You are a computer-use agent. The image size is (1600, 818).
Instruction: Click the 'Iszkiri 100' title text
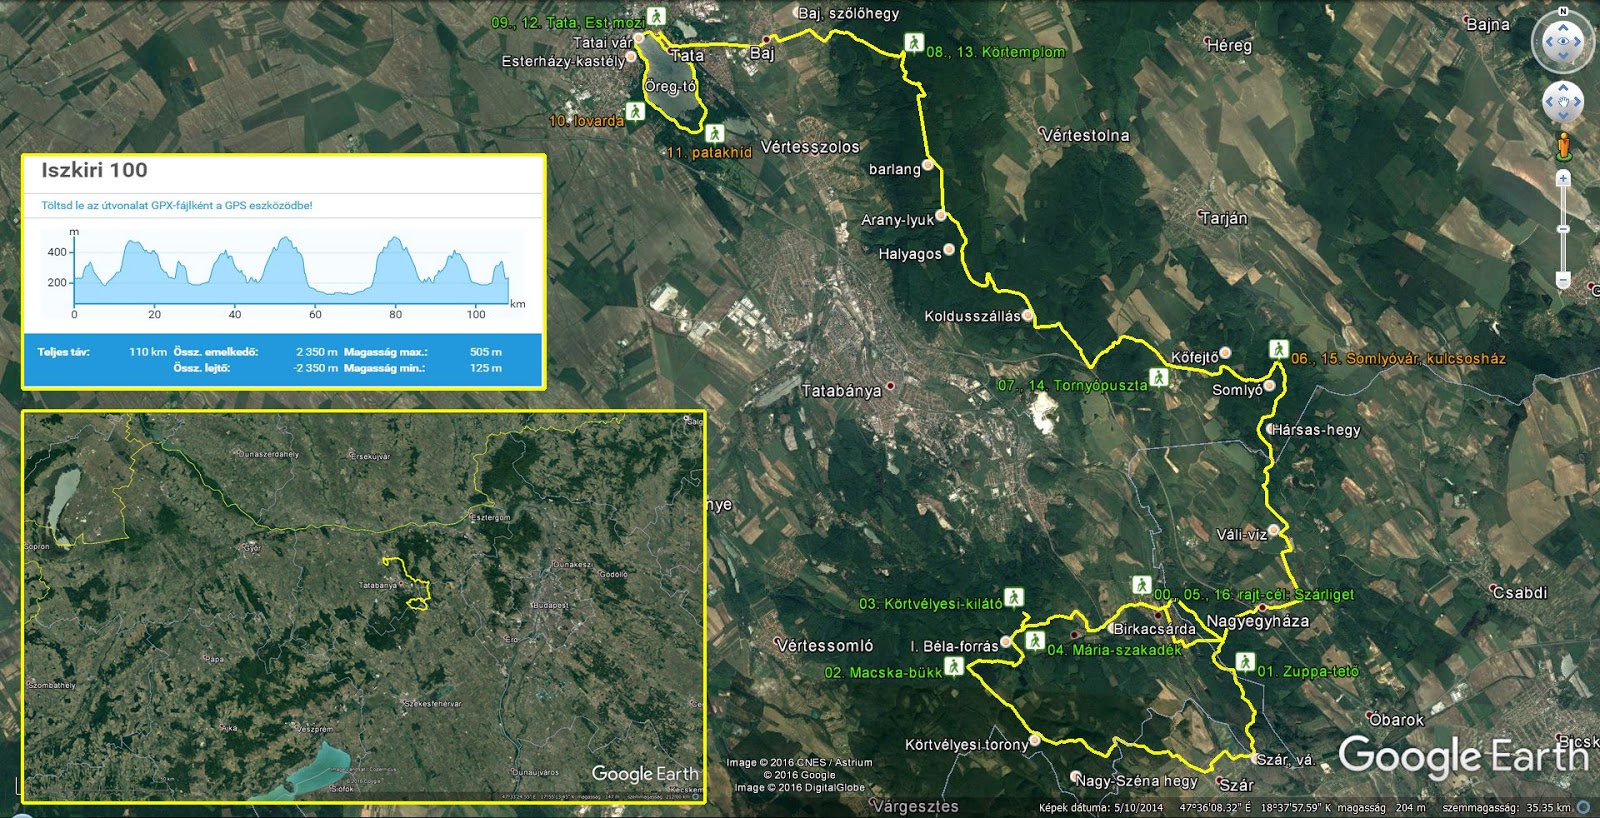(x=94, y=170)
